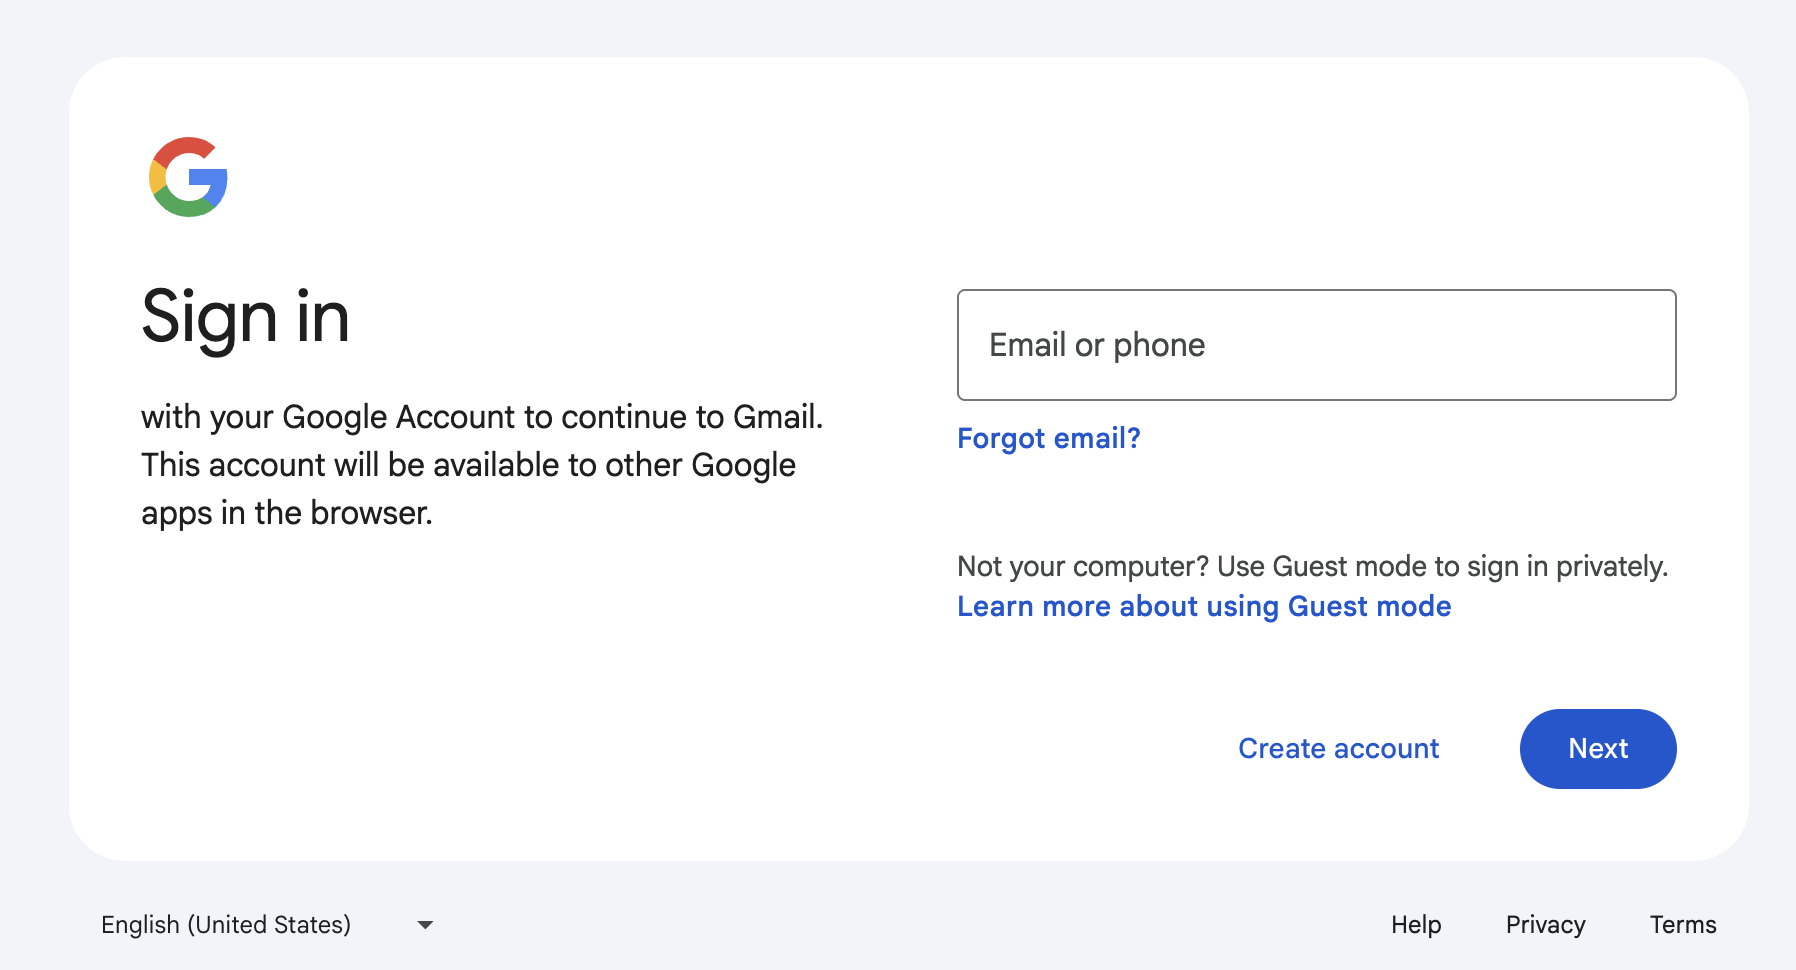Open the language selection dropdown
This screenshot has height=970, width=1796.
click(x=267, y=924)
